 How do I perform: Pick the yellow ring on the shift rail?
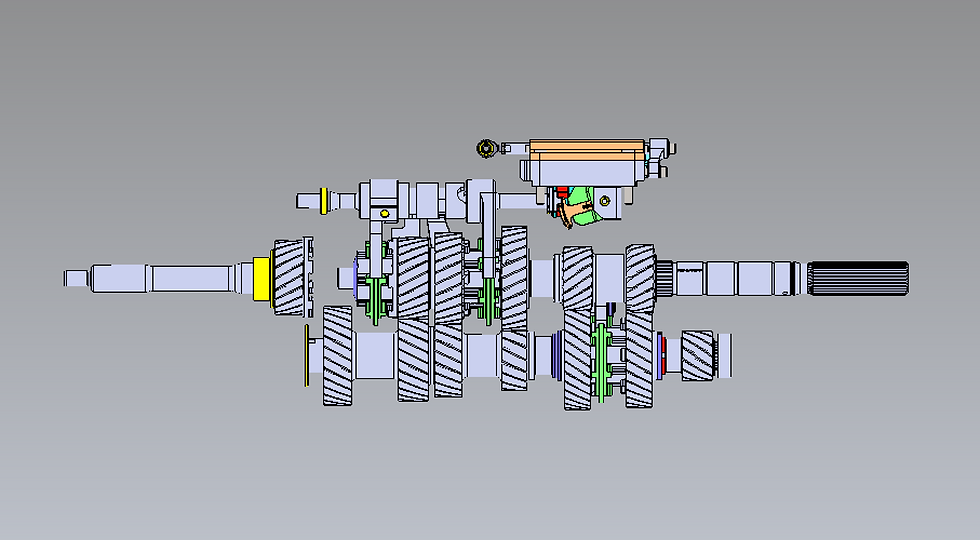click(x=324, y=201)
